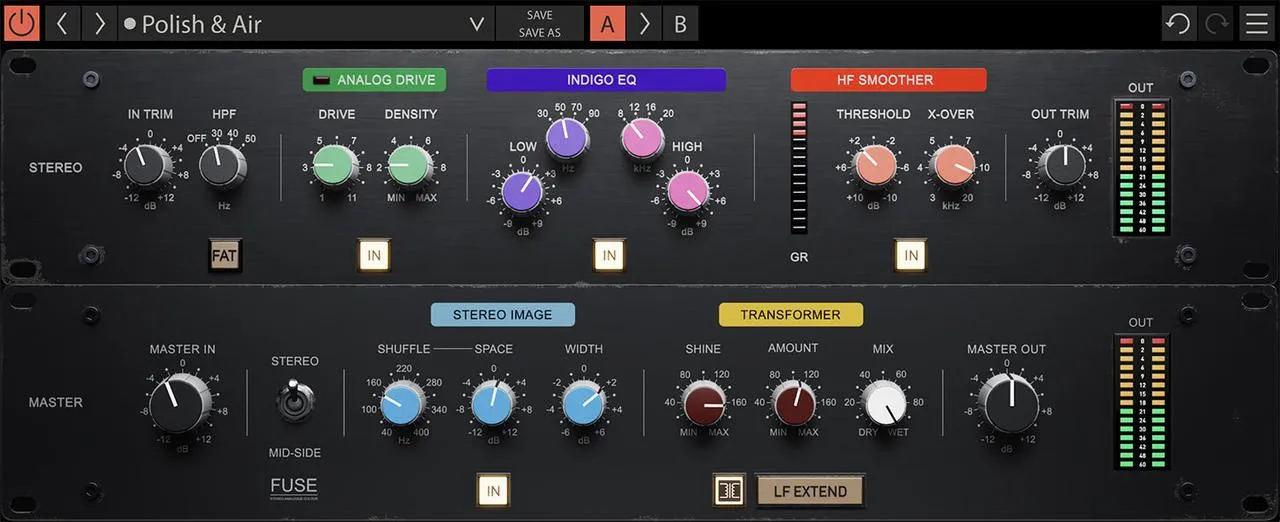Toggle the FAT button

224,256
